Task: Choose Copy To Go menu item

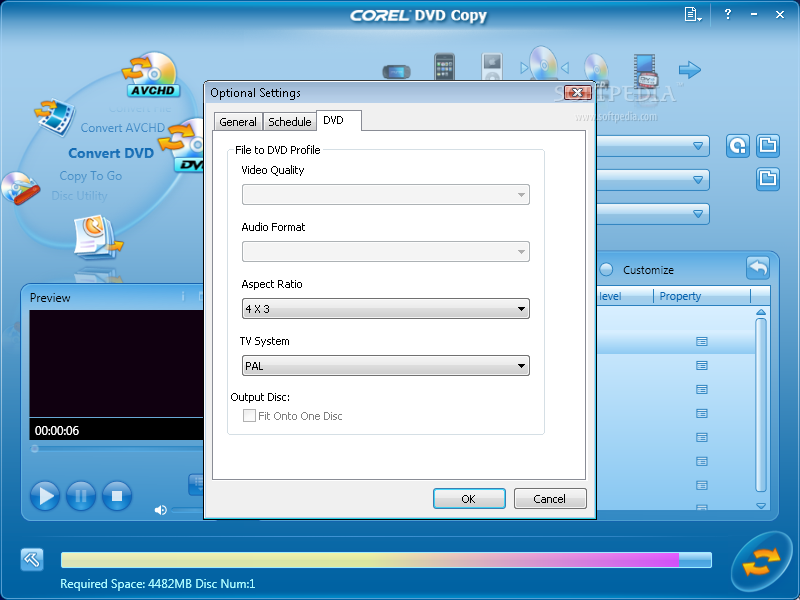Action: (90, 176)
